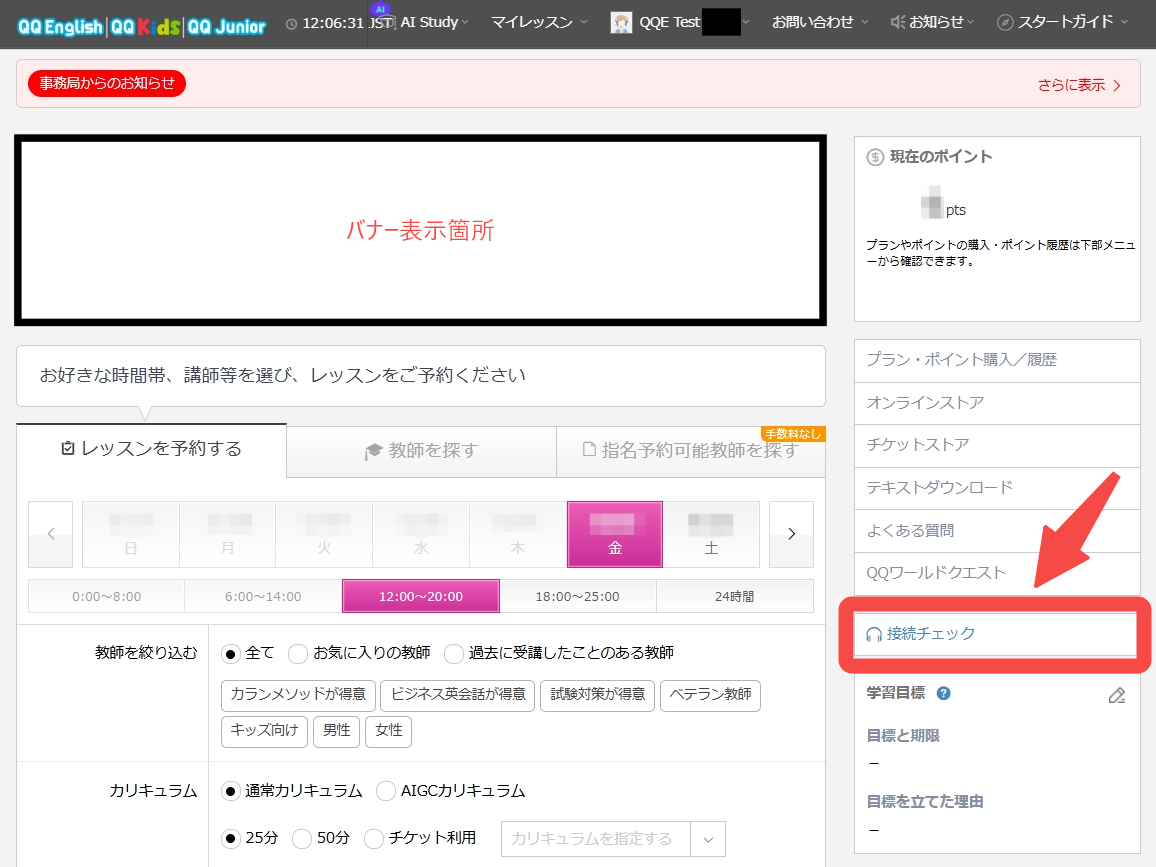Choose the 18:00~25:00 time range

tap(577, 596)
